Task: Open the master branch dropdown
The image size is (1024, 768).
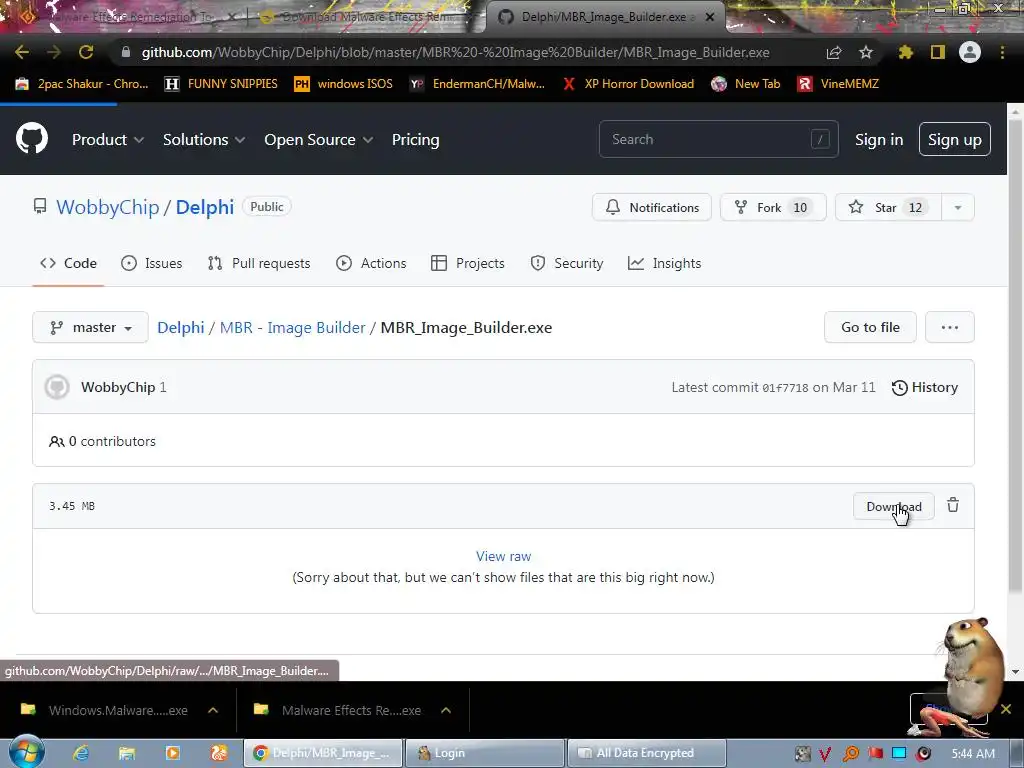Action: 90,327
